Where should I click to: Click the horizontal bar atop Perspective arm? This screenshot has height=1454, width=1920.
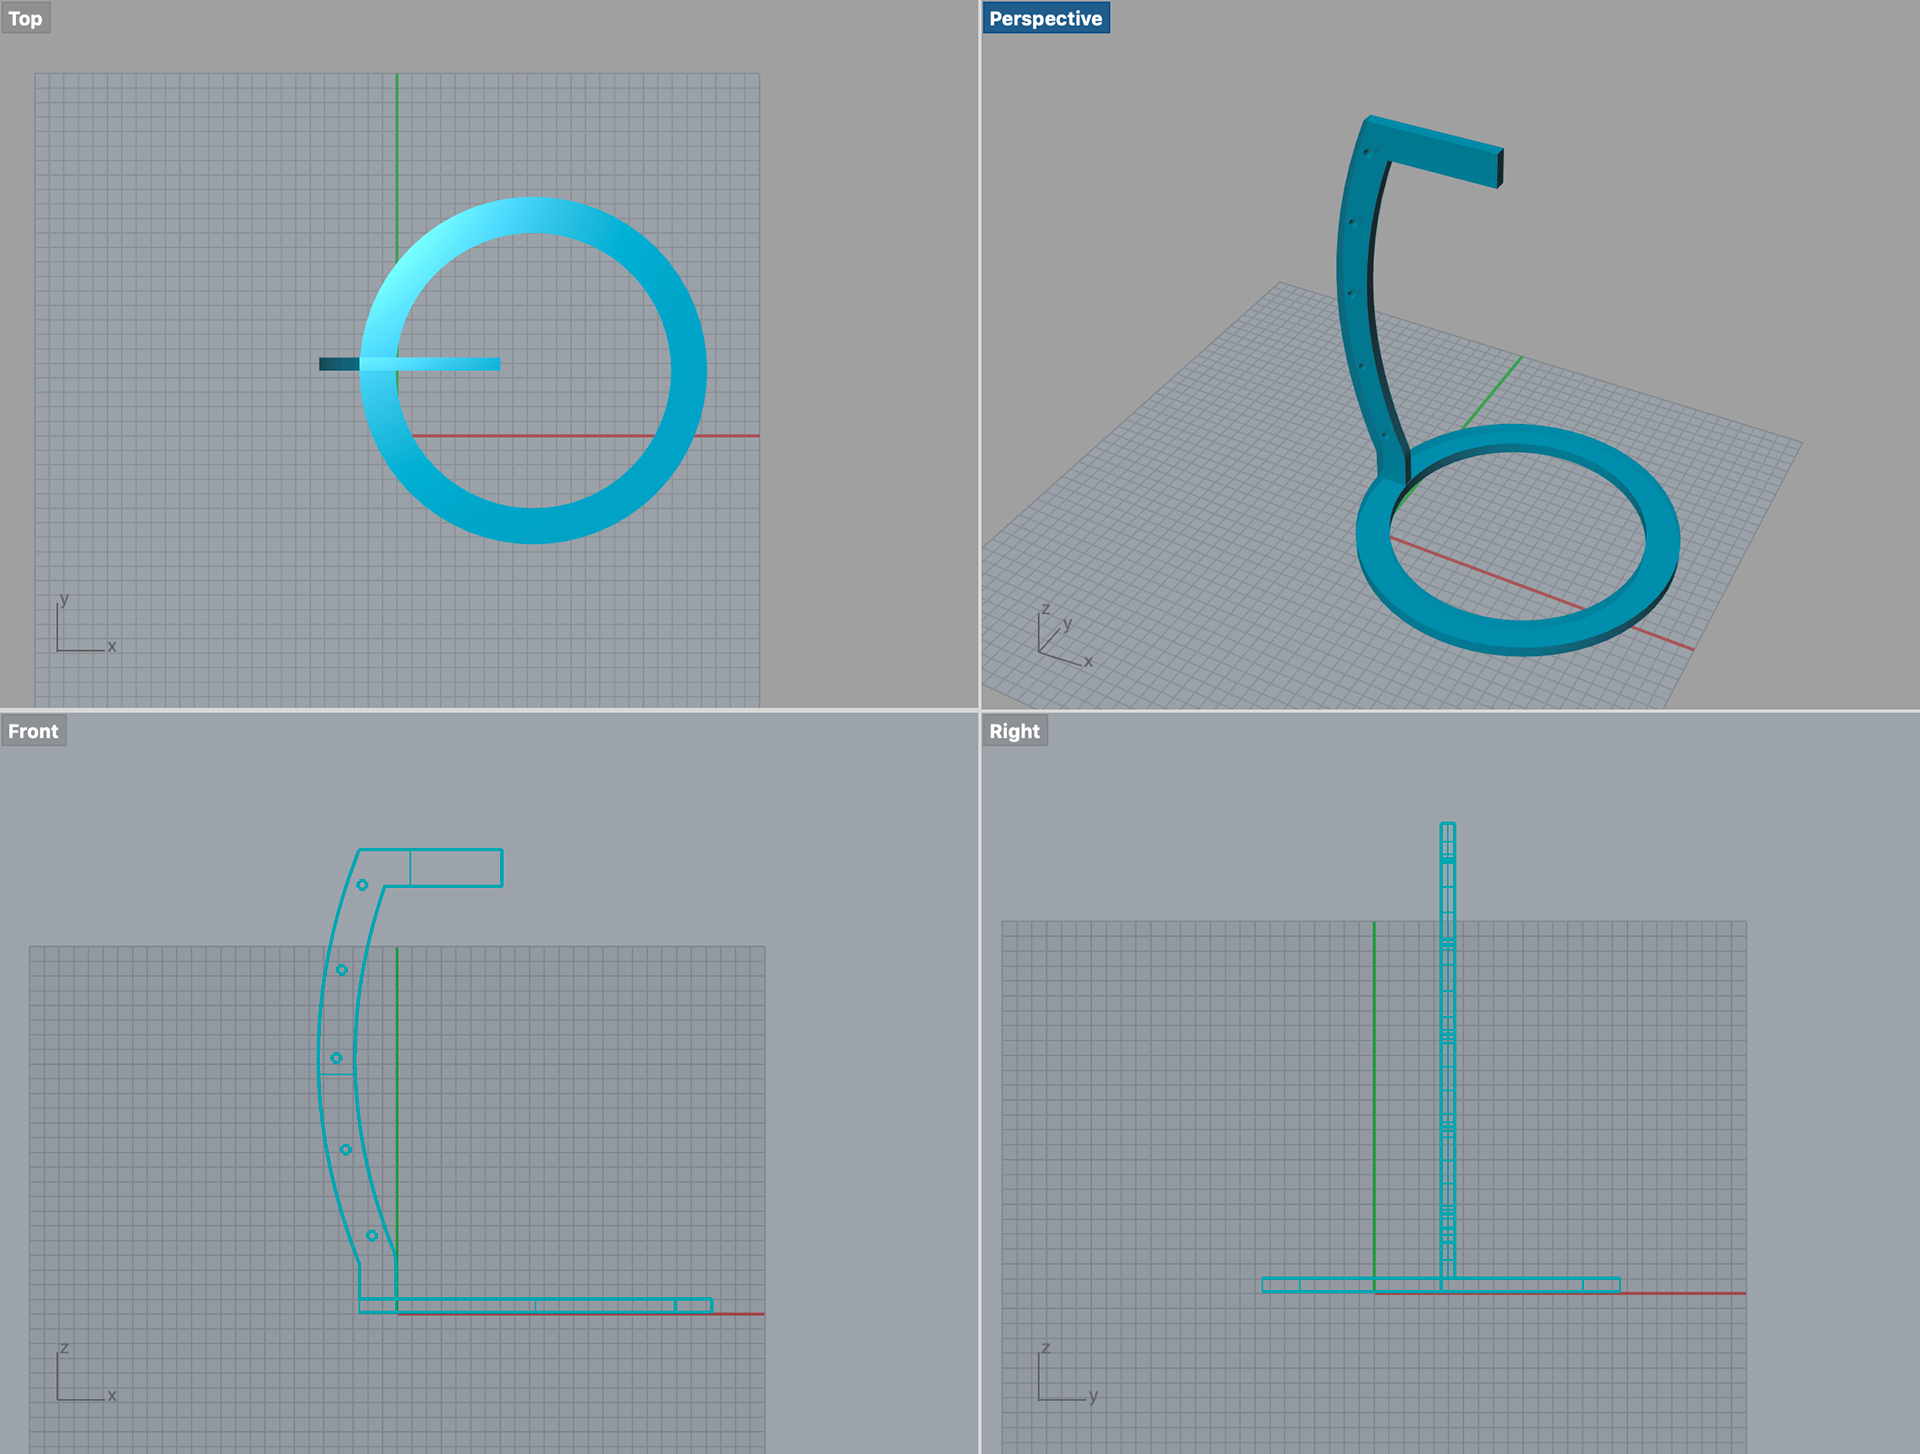1440,153
